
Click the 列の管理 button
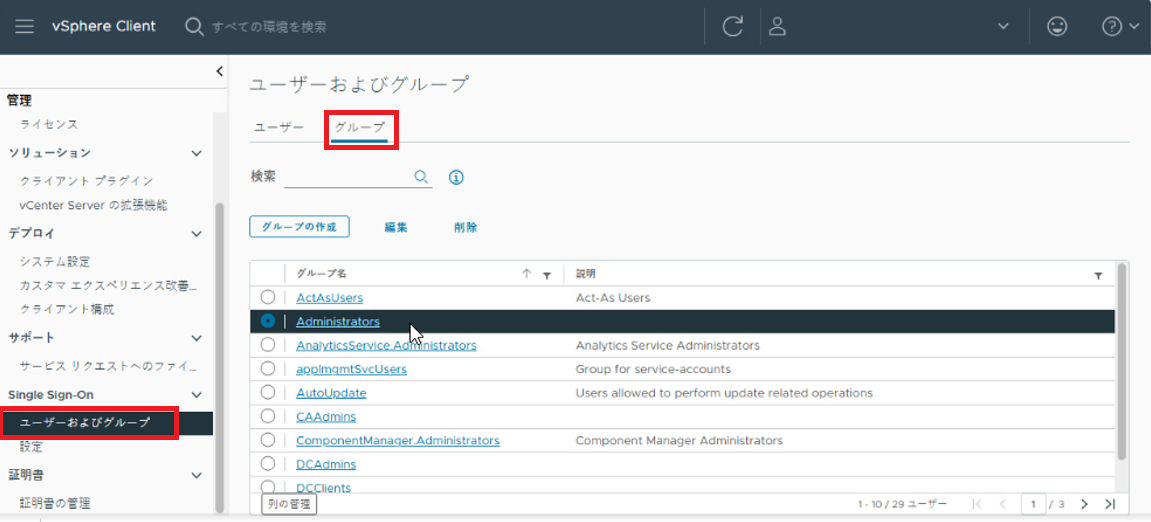tap(288, 504)
